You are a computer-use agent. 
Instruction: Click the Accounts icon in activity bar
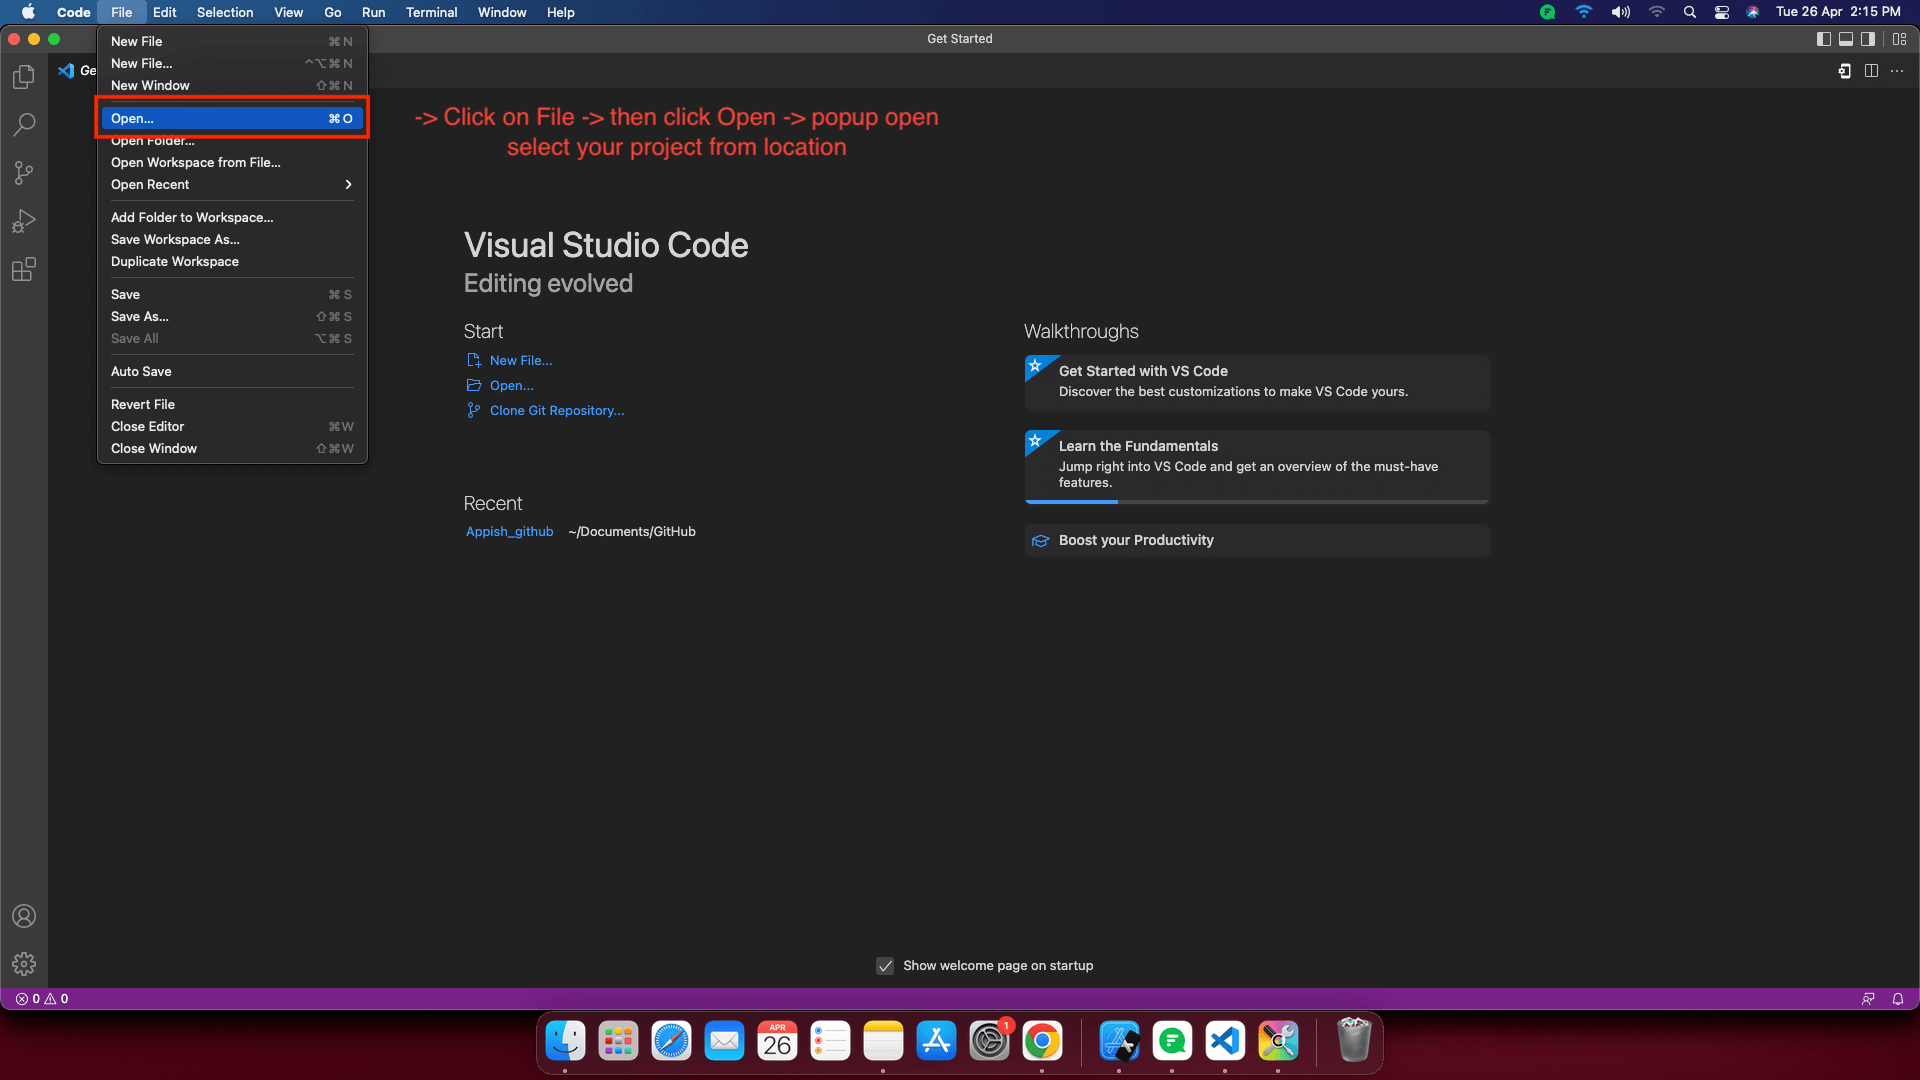click(x=24, y=916)
